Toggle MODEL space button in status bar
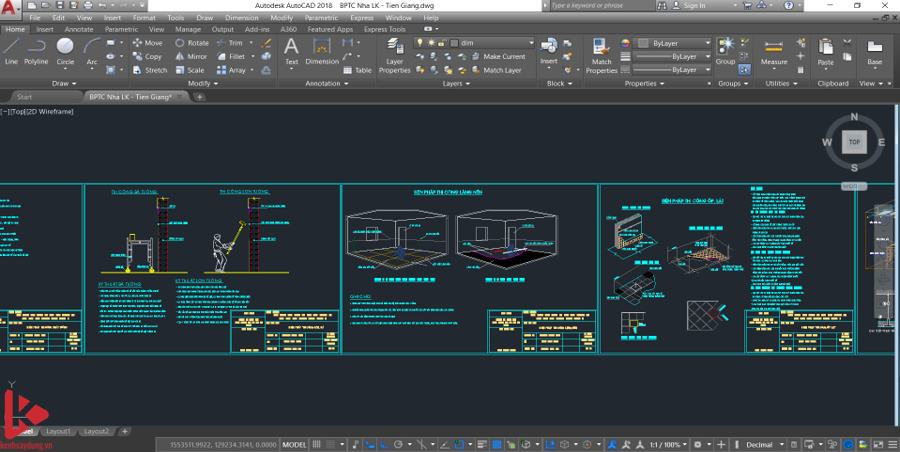Screen dimensions: 900x452 (295, 444)
